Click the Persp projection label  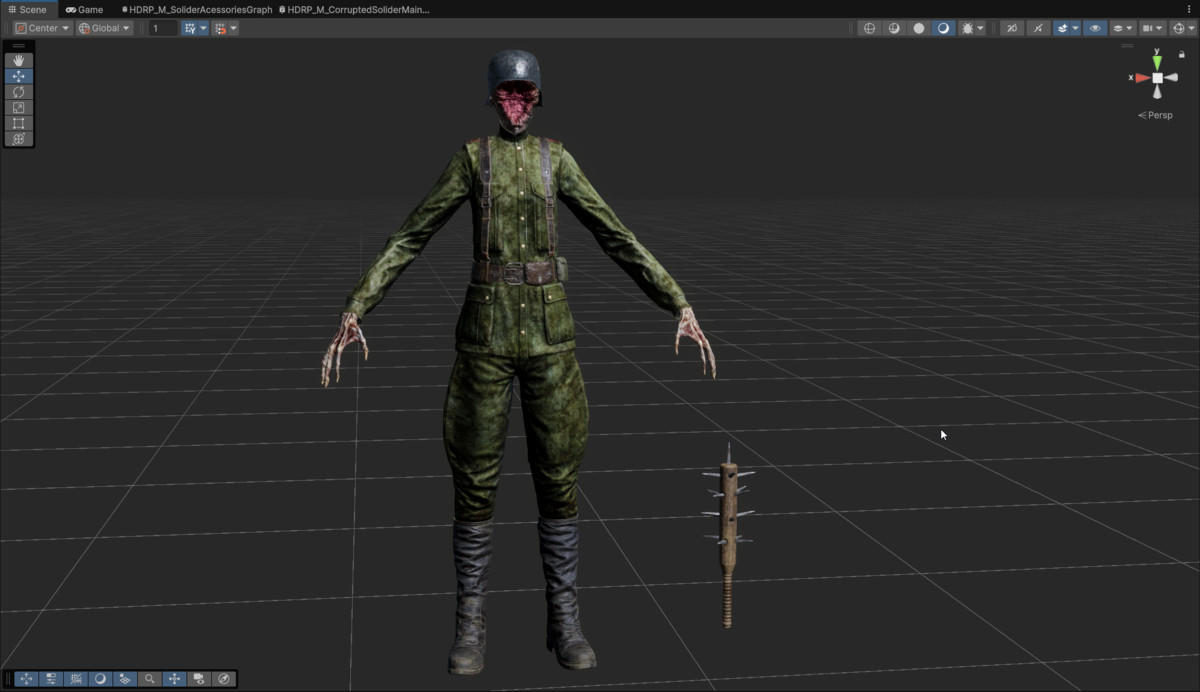(1156, 115)
